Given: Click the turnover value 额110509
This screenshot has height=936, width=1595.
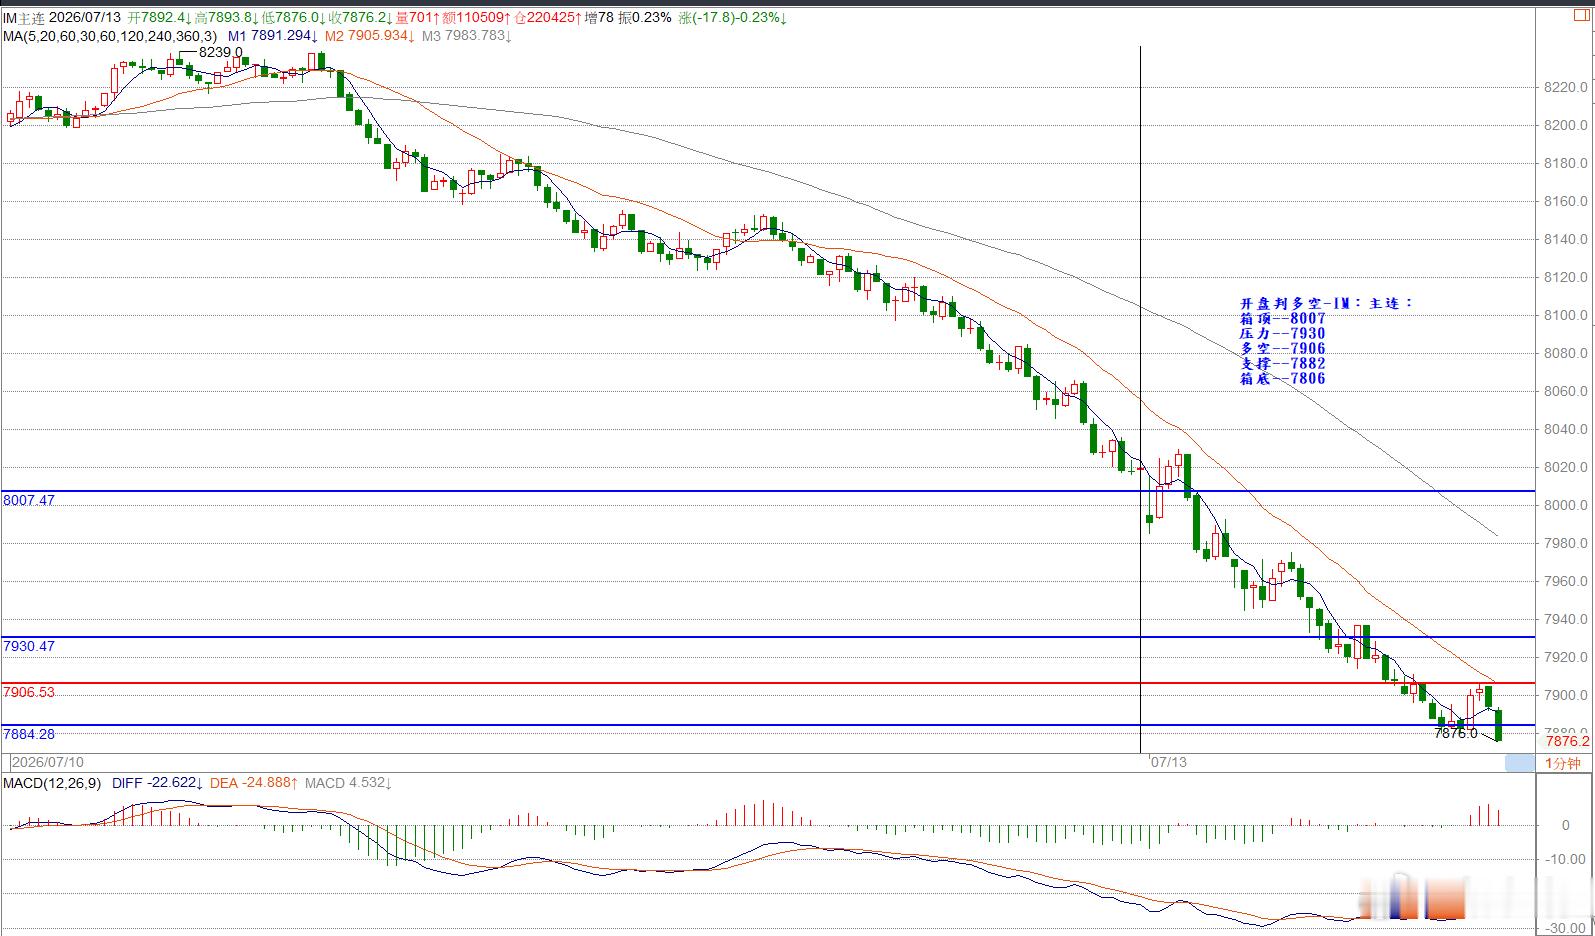Looking at the screenshot, I should click(475, 18).
